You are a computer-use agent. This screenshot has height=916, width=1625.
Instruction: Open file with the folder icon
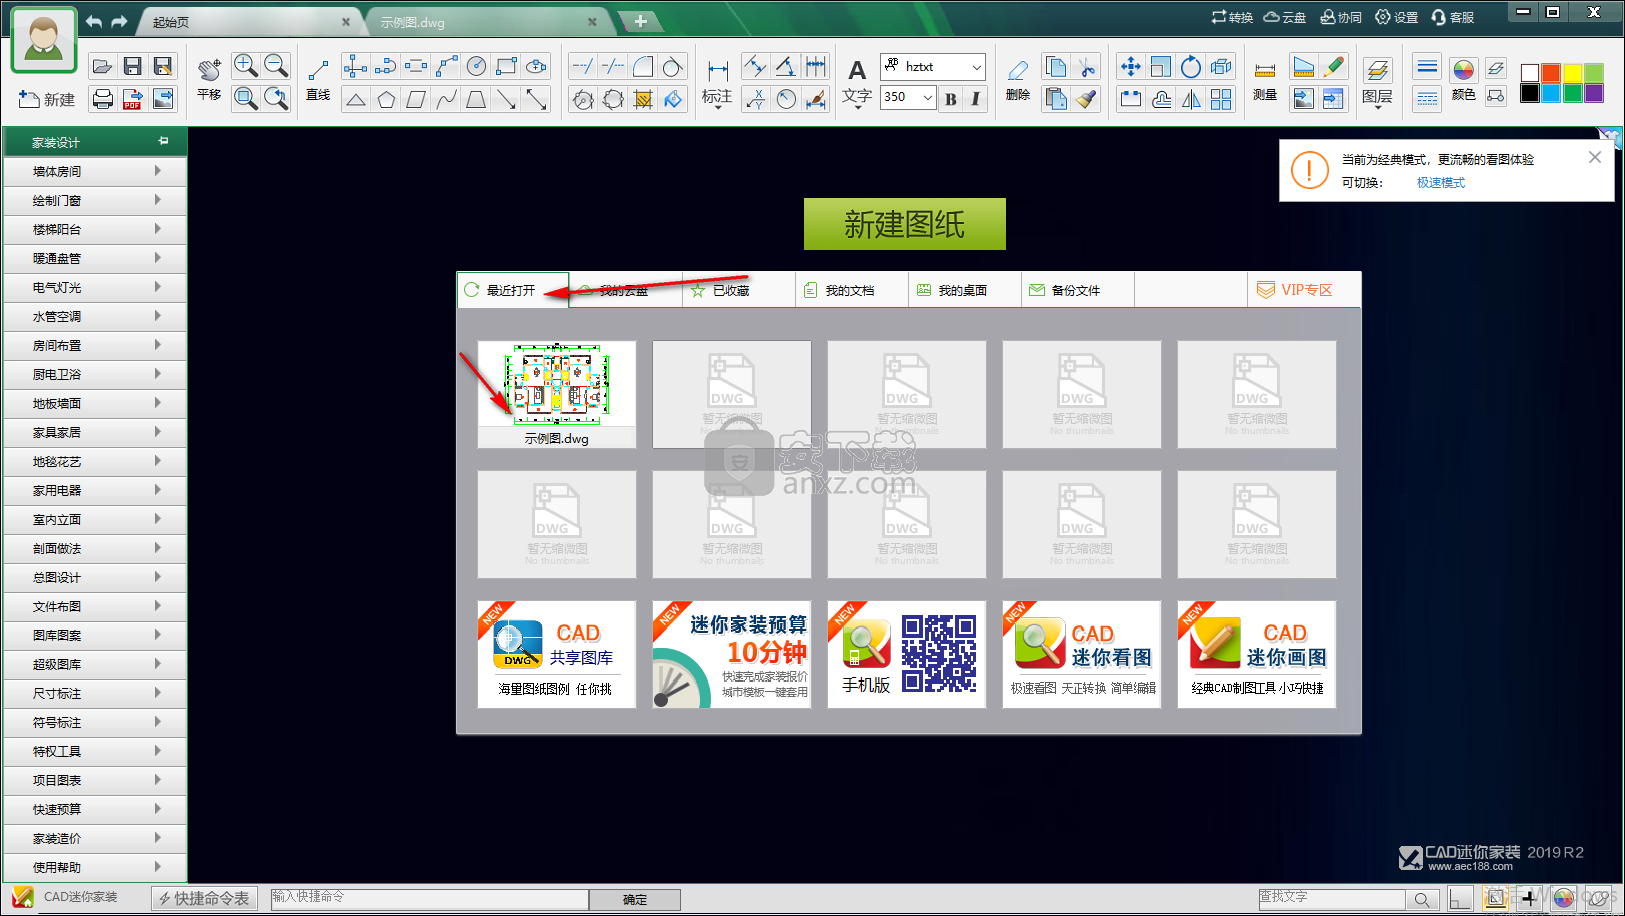coord(102,66)
